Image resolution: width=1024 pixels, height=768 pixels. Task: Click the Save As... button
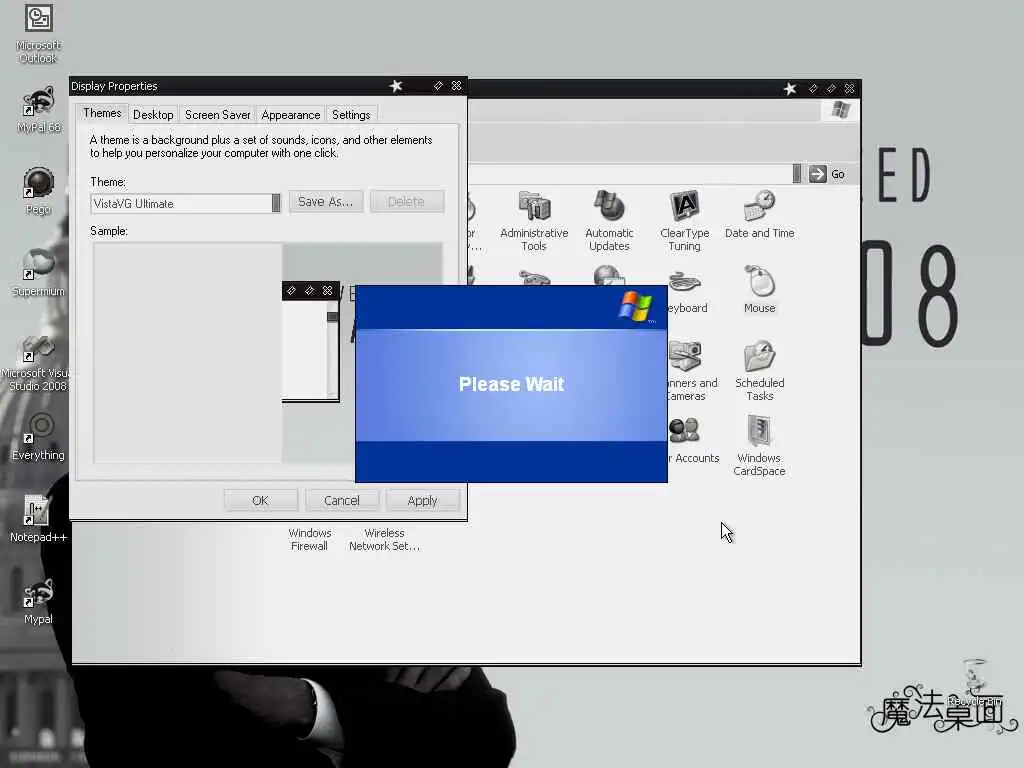coord(325,202)
